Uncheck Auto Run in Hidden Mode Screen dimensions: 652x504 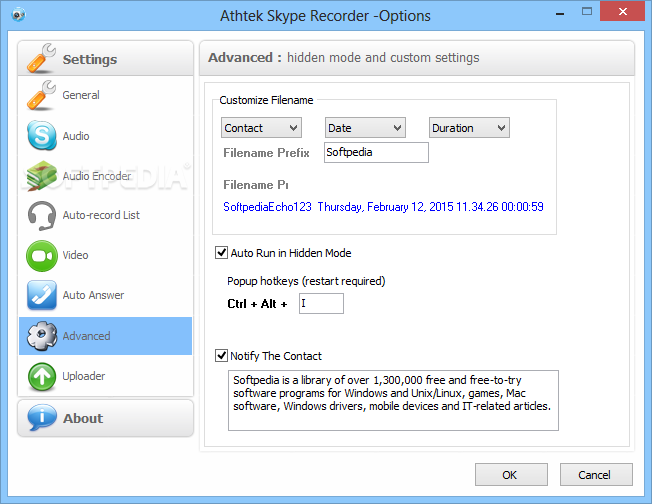pyautogui.click(x=221, y=253)
